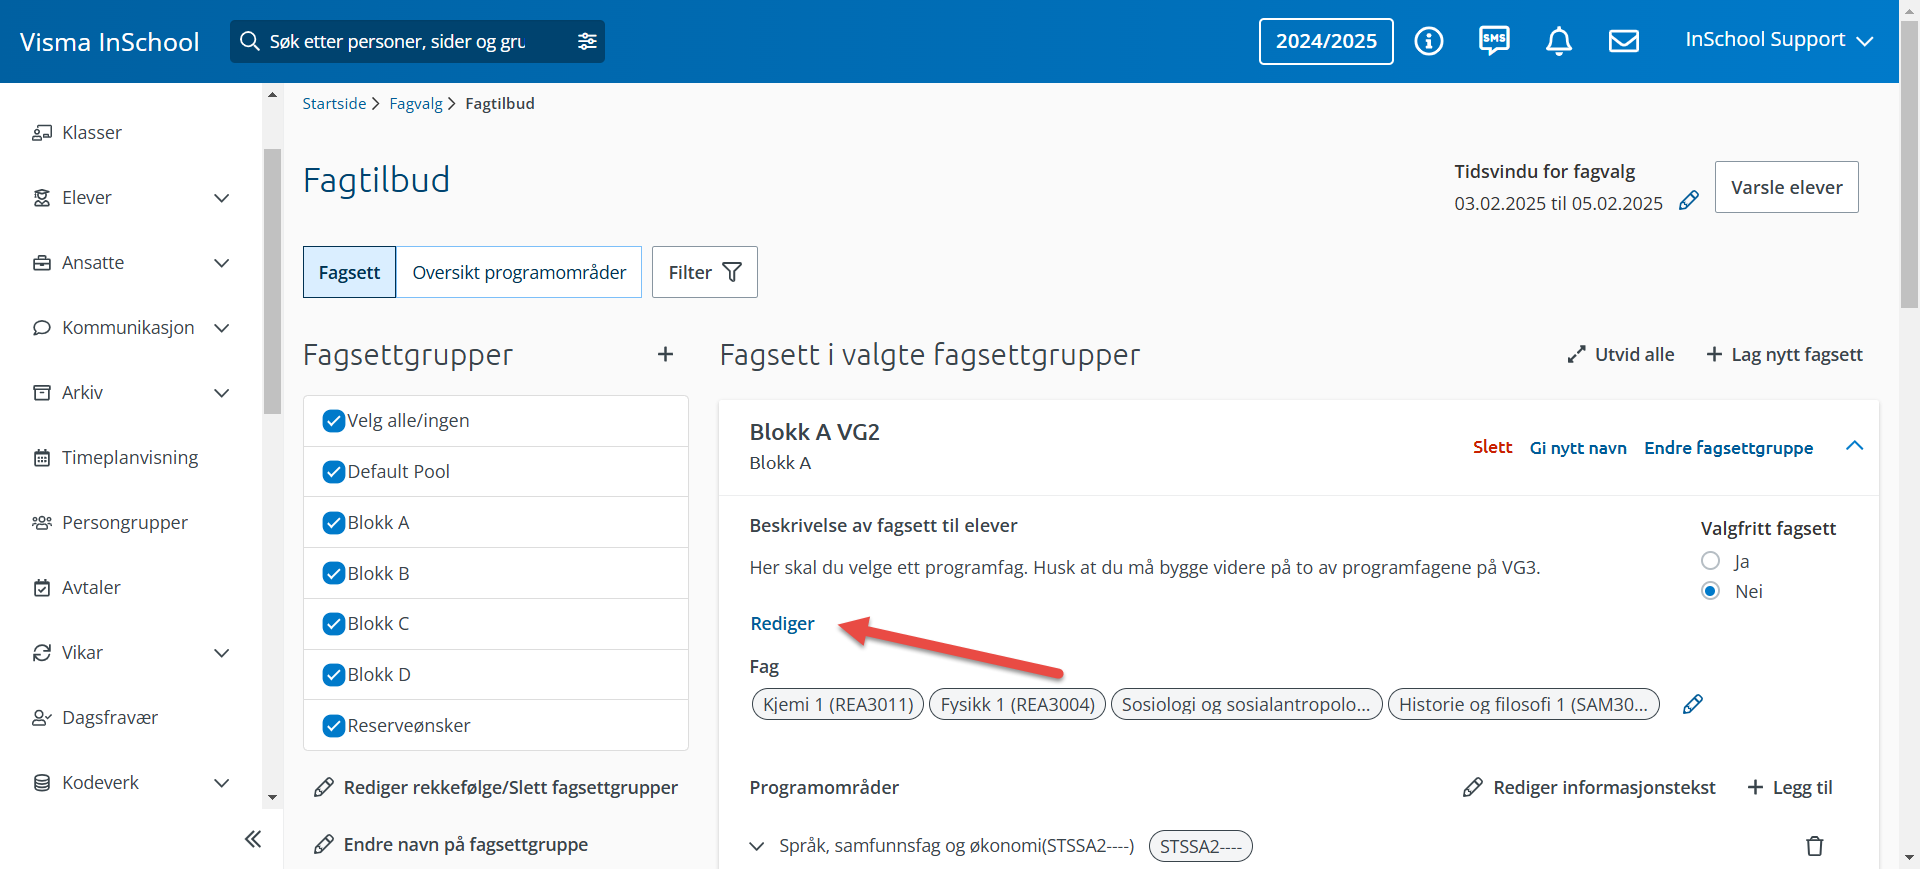Toggle Velg alle/ingen checkbox

334,421
